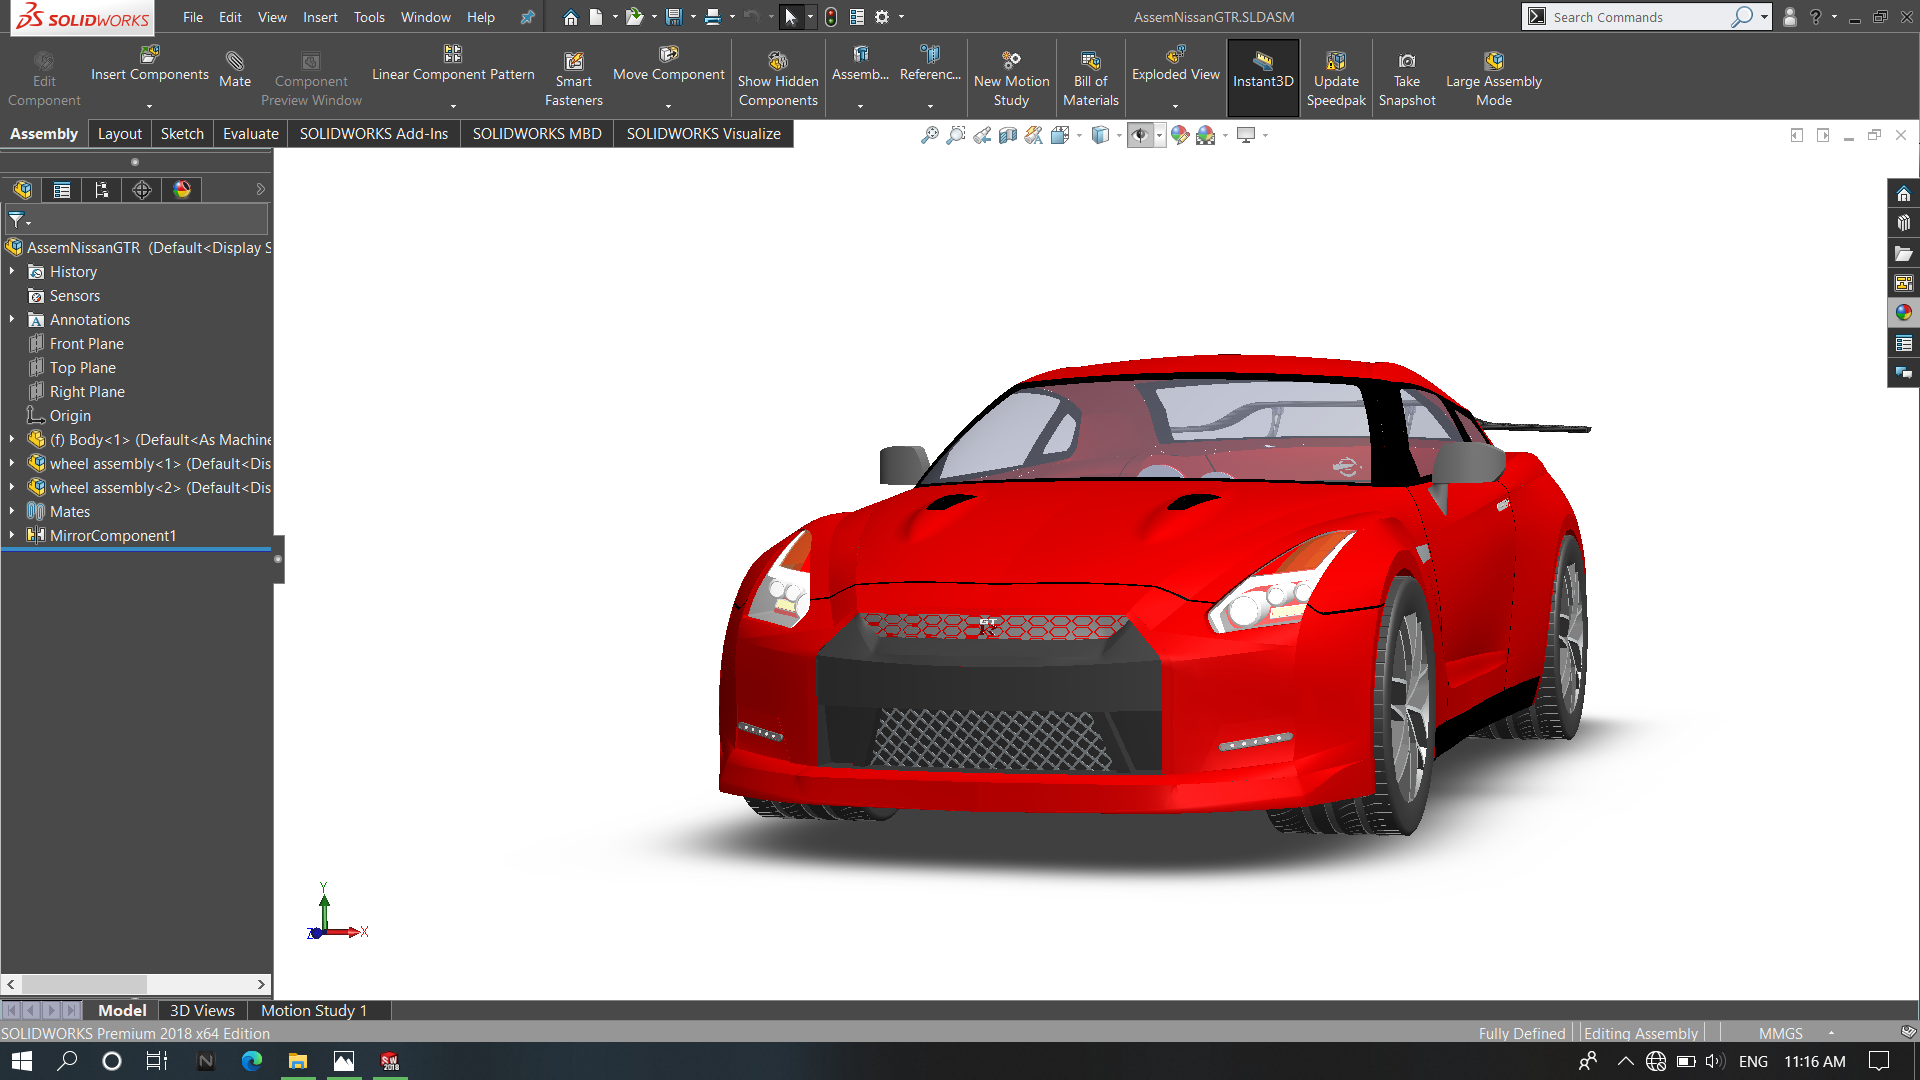This screenshot has height=1080, width=1920.
Task: Click Update Speedpak icon
Action: (1336, 80)
